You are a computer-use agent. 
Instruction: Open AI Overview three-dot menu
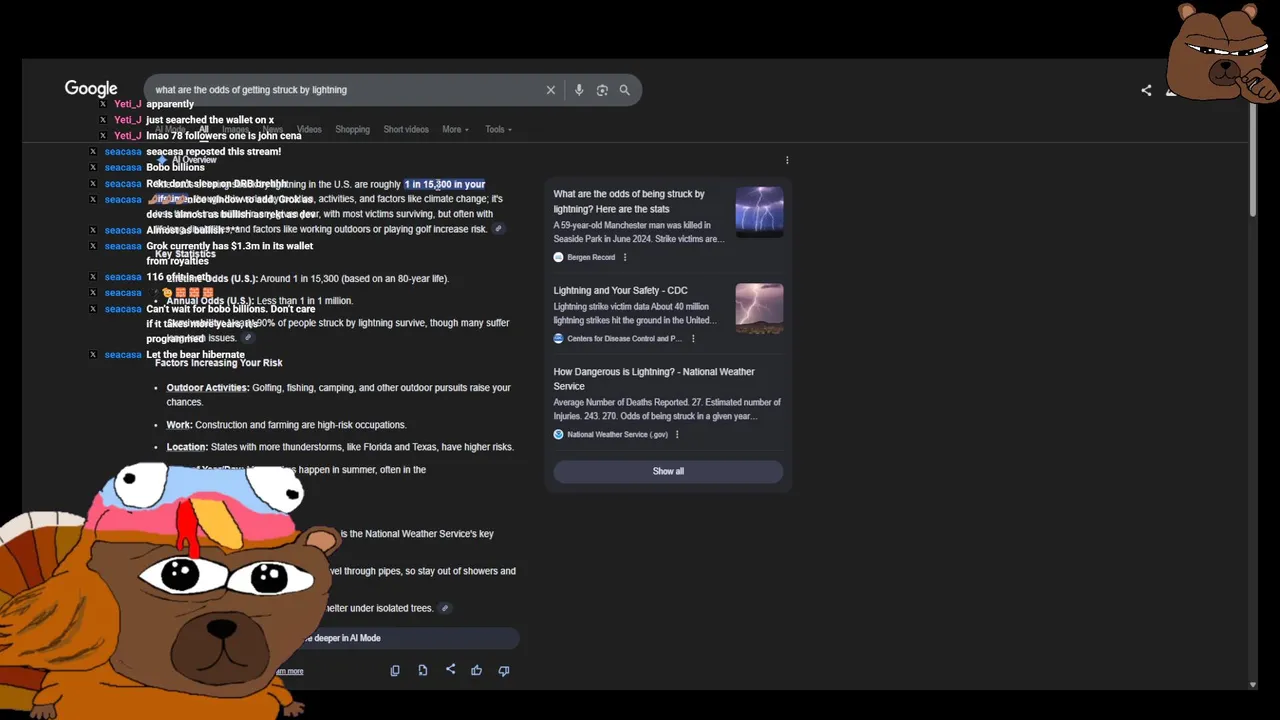[x=787, y=160]
